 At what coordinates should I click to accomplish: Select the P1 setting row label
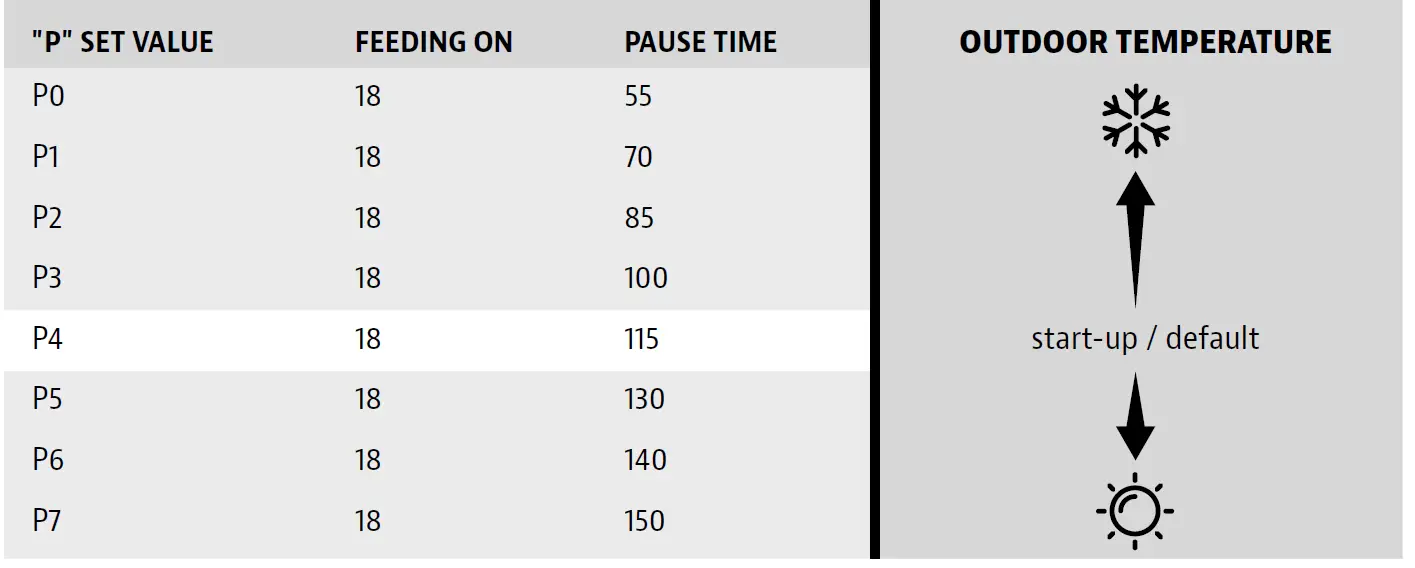[x=46, y=157]
